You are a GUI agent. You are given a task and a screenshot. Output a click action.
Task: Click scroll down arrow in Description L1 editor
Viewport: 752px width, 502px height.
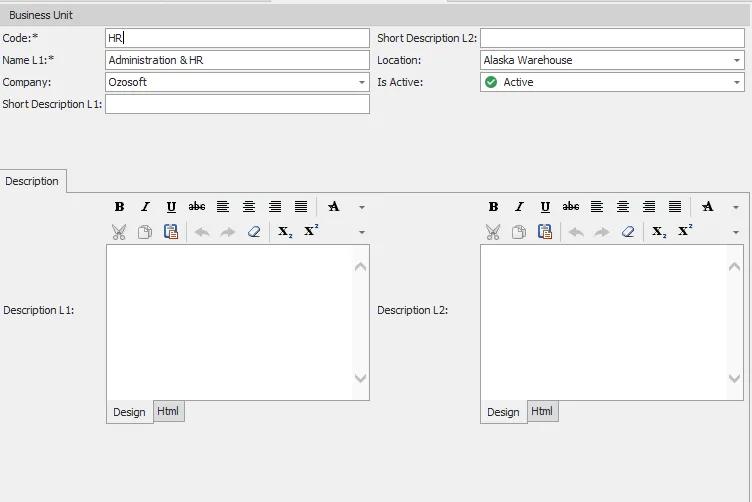pyautogui.click(x=361, y=378)
